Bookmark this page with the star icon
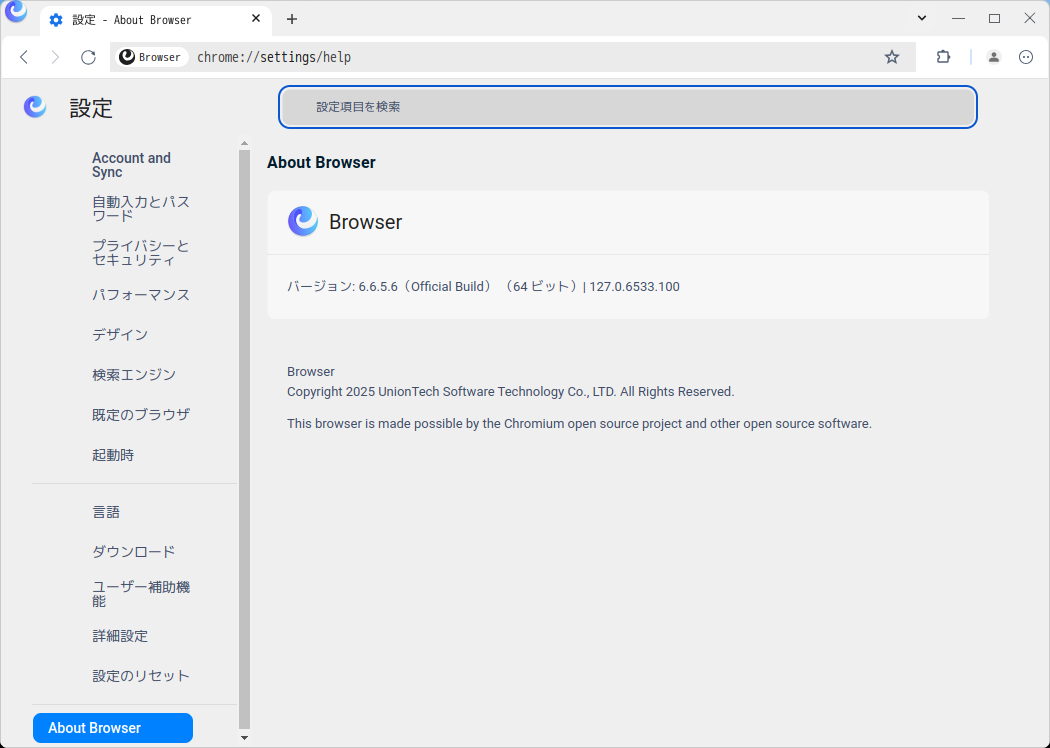The image size is (1050, 748). (892, 57)
